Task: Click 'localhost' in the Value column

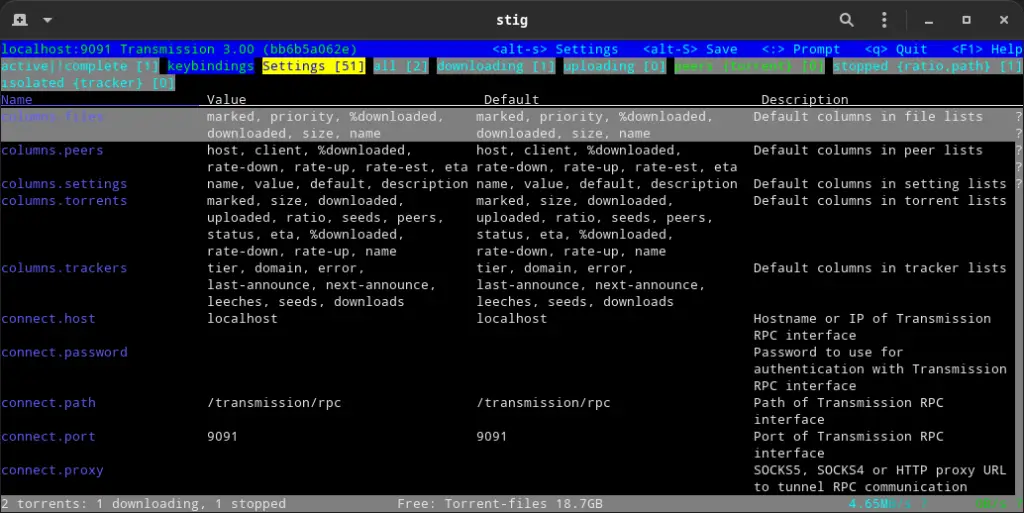Action: pos(242,319)
